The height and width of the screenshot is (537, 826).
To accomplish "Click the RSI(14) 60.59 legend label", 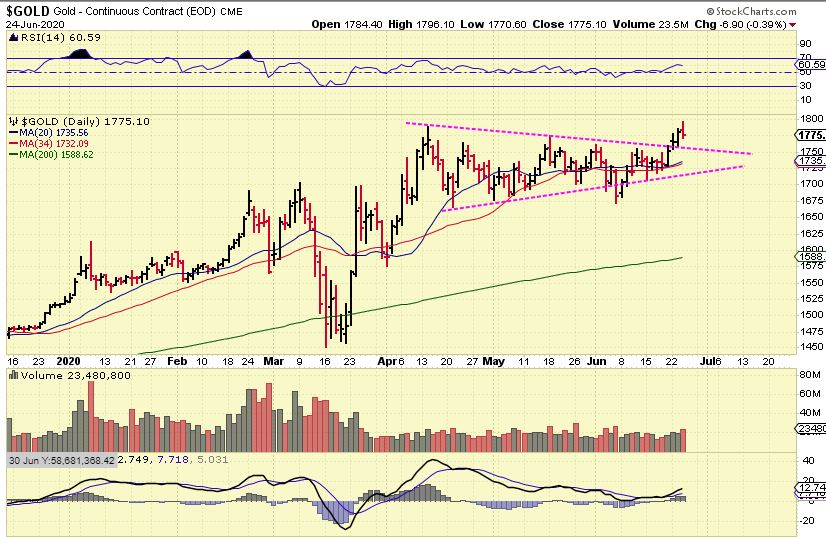I will [61, 37].
